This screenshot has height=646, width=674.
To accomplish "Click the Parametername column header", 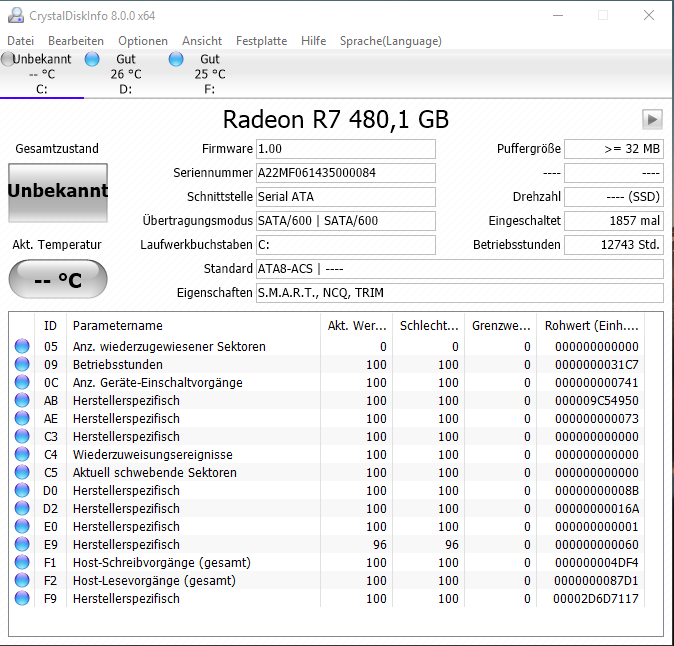I will pyautogui.click(x=193, y=326).
